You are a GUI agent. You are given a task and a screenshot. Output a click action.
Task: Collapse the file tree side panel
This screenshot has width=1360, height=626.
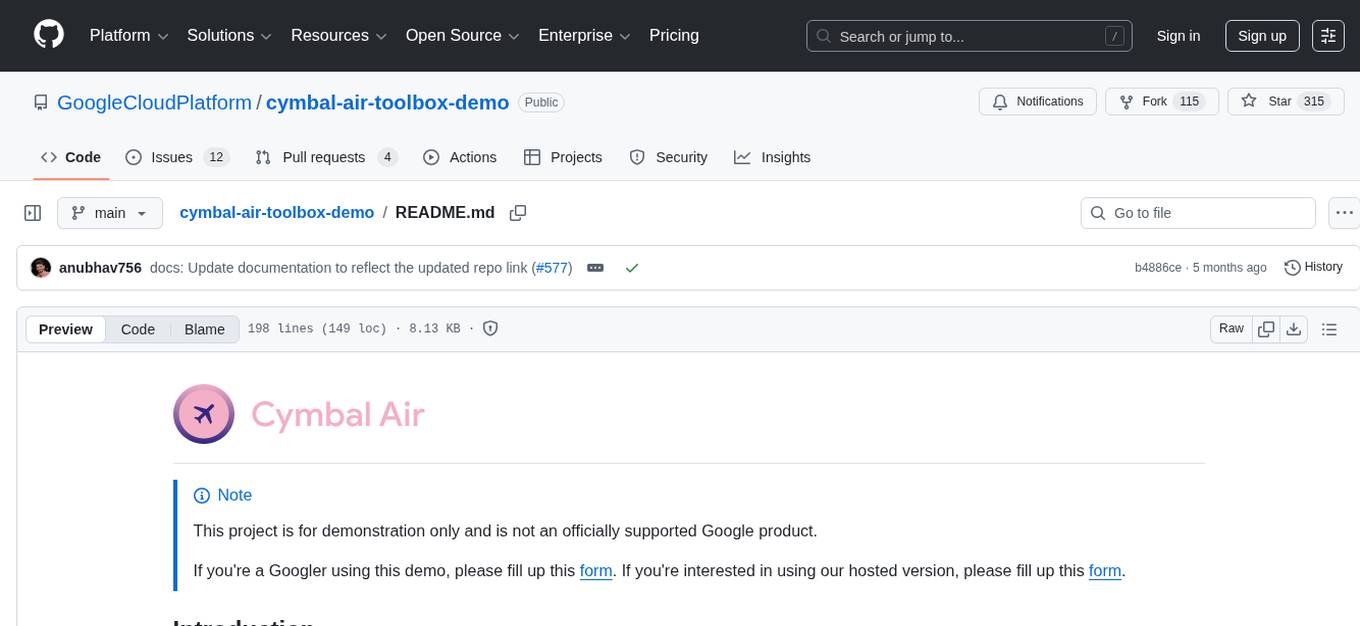32,212
